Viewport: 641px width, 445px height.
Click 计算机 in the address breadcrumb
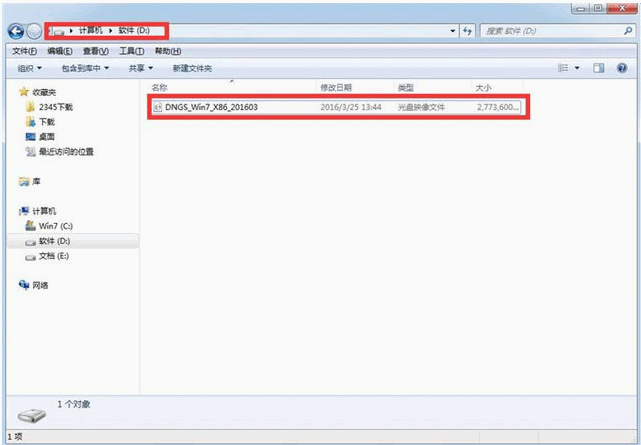(x=90, y=30)
